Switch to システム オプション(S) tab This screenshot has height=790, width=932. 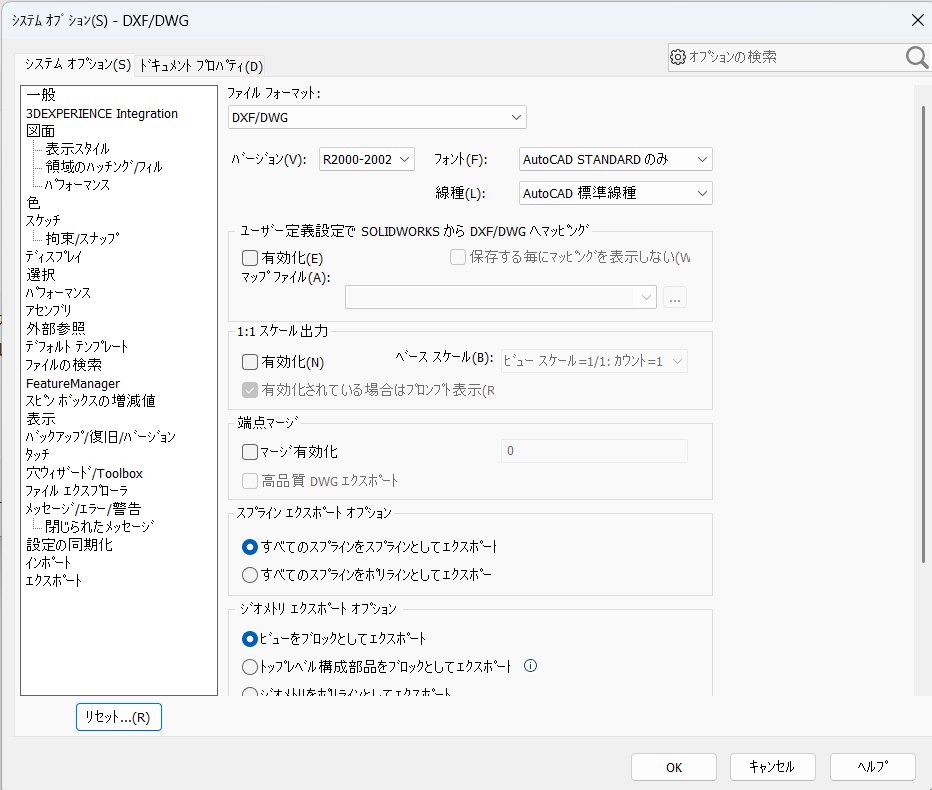[x=77, y=64]
